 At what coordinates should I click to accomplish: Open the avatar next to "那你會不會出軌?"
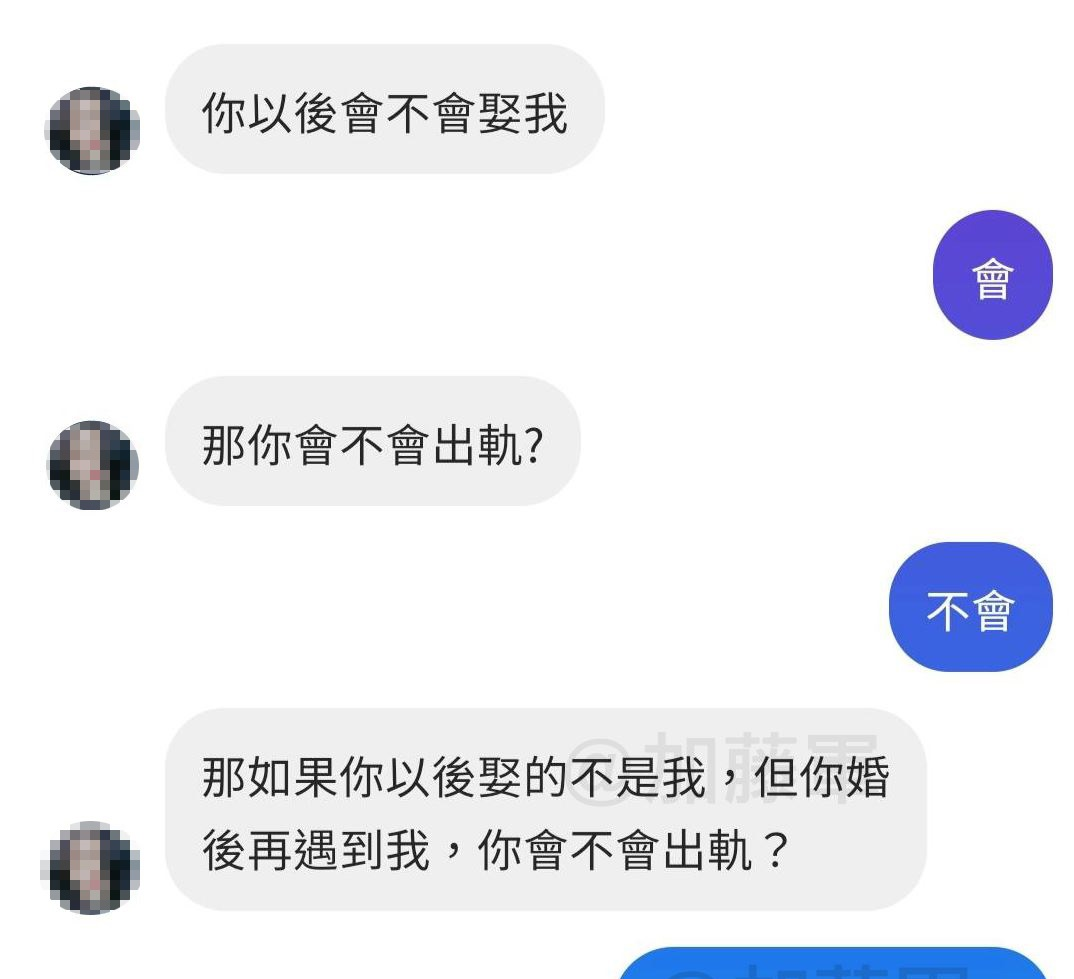(92, 464)
